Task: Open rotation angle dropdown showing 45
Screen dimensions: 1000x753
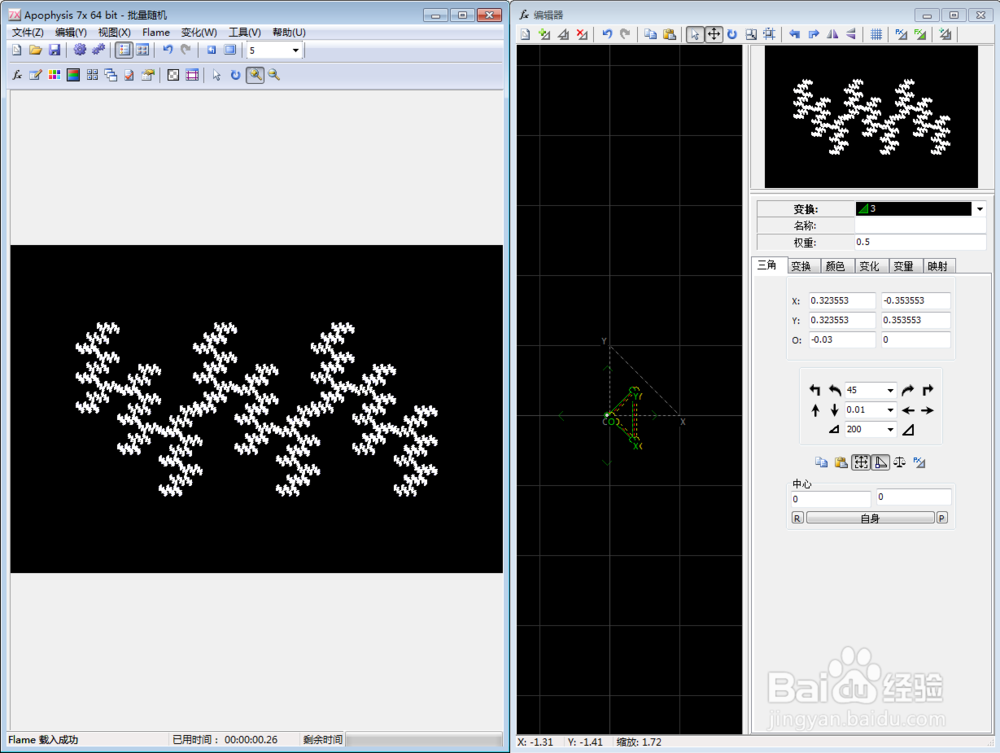Action: pos(890,390)
